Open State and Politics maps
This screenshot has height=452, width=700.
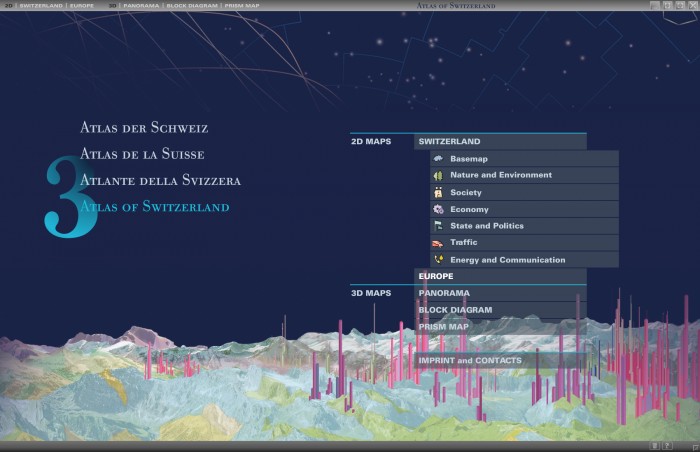tap(525, 226)
